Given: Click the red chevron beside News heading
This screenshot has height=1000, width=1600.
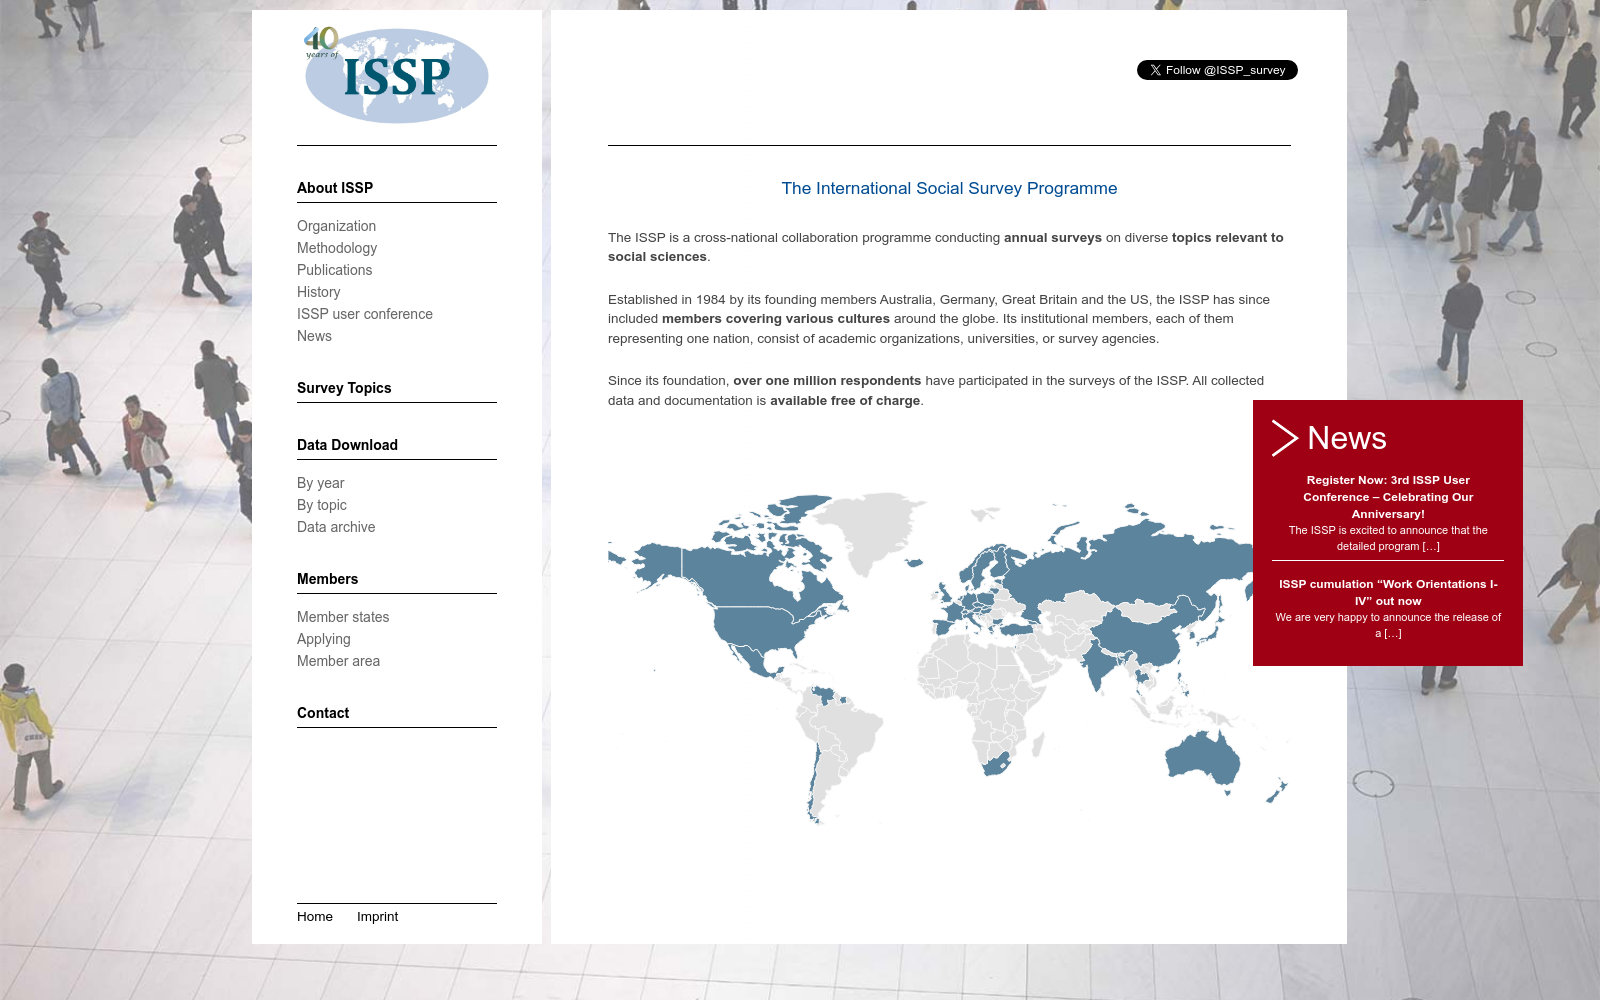Looking at the screenshot, I should 1286,438.
